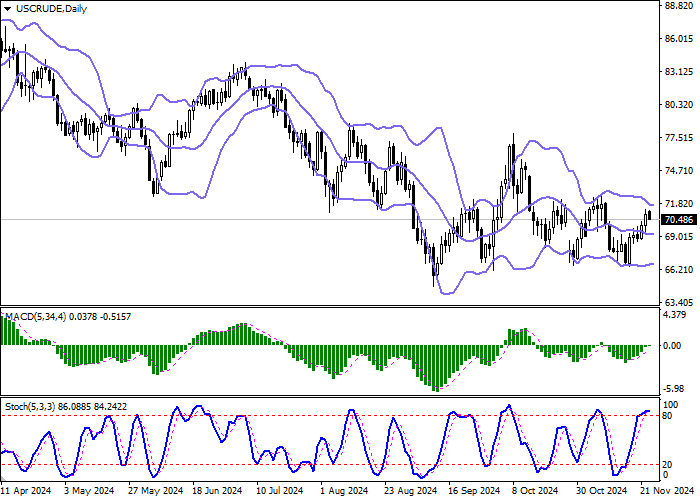Select the date label 8 Oct 2024
Viewport: 700px width, 500px height.
[535, 491]
